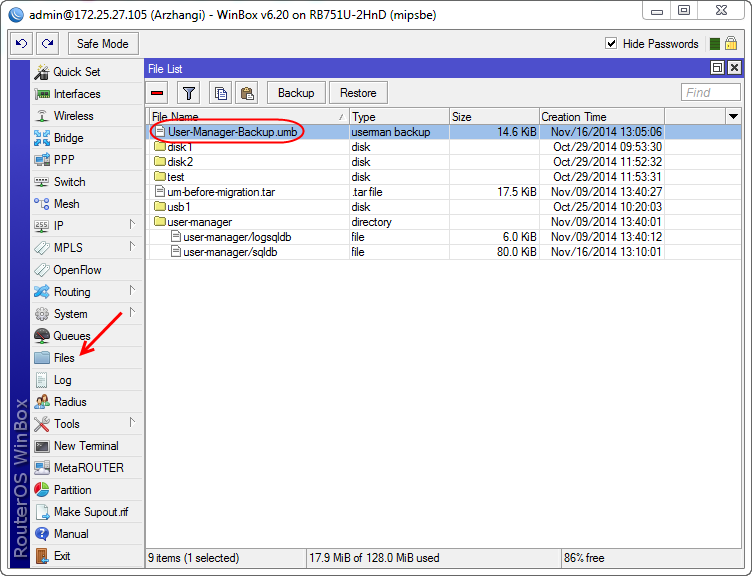
Task: Open Interfaces menu item
Action: (x=87, y=94)
